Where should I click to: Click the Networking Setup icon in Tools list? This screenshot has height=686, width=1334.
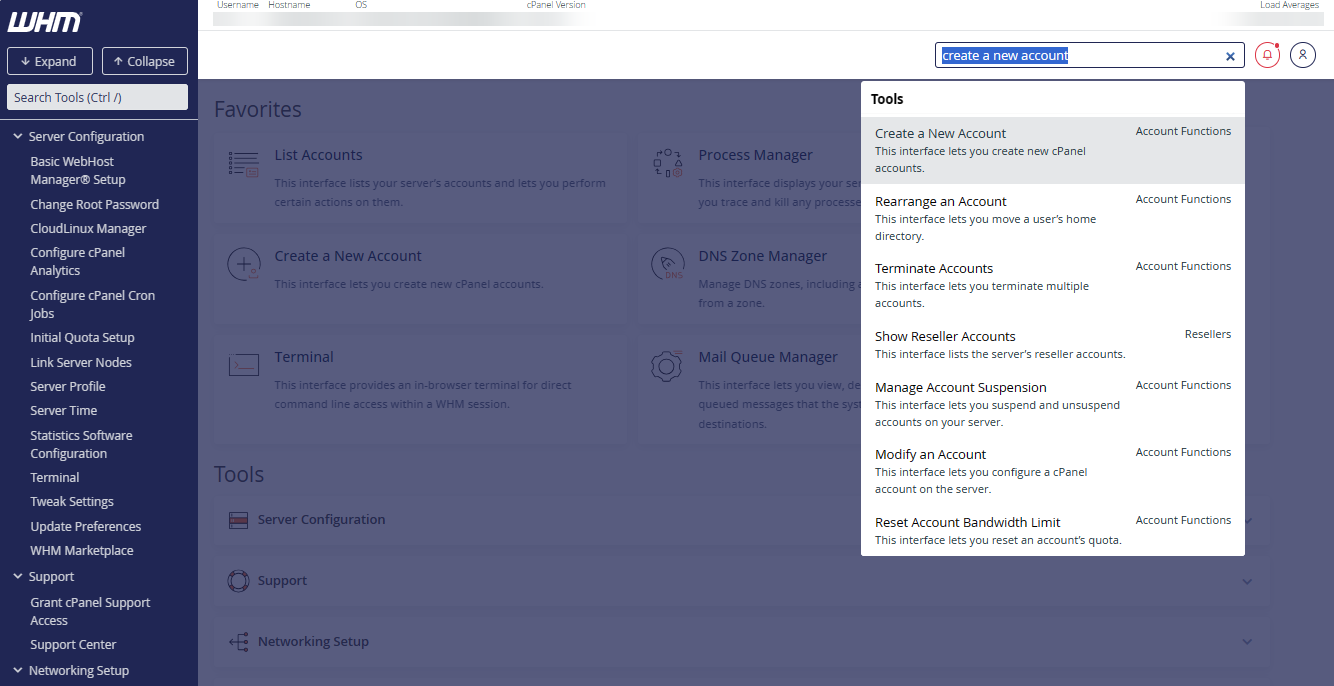[x=238, y=642]
